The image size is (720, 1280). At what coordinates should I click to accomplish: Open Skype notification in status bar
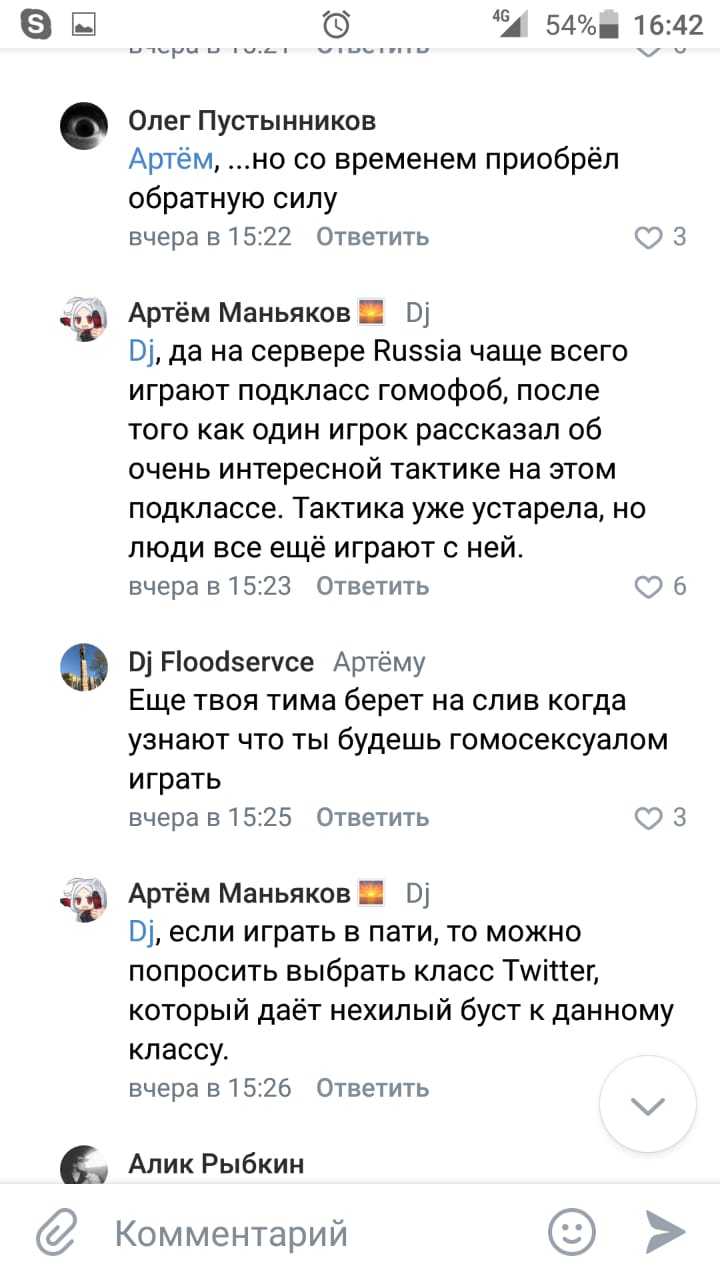click(37, 23)
